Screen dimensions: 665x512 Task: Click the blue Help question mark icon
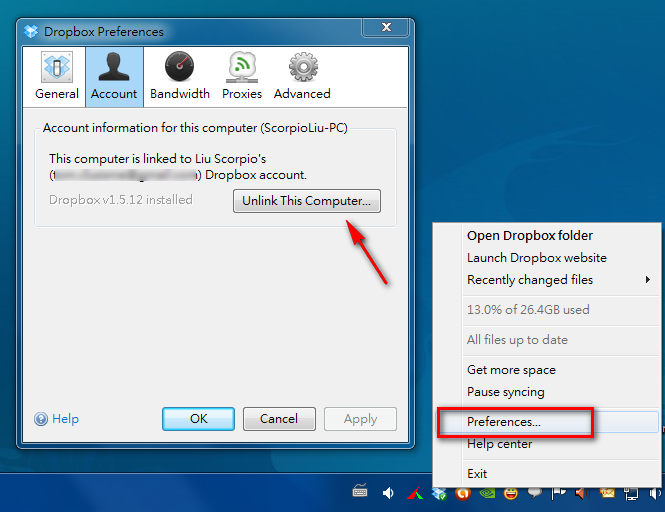tap(41, 419)
